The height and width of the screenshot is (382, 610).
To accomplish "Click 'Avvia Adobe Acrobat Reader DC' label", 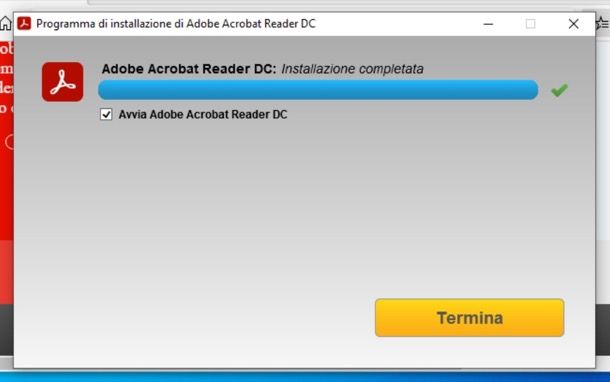I will pyautogui.click(x=203, y=114).
